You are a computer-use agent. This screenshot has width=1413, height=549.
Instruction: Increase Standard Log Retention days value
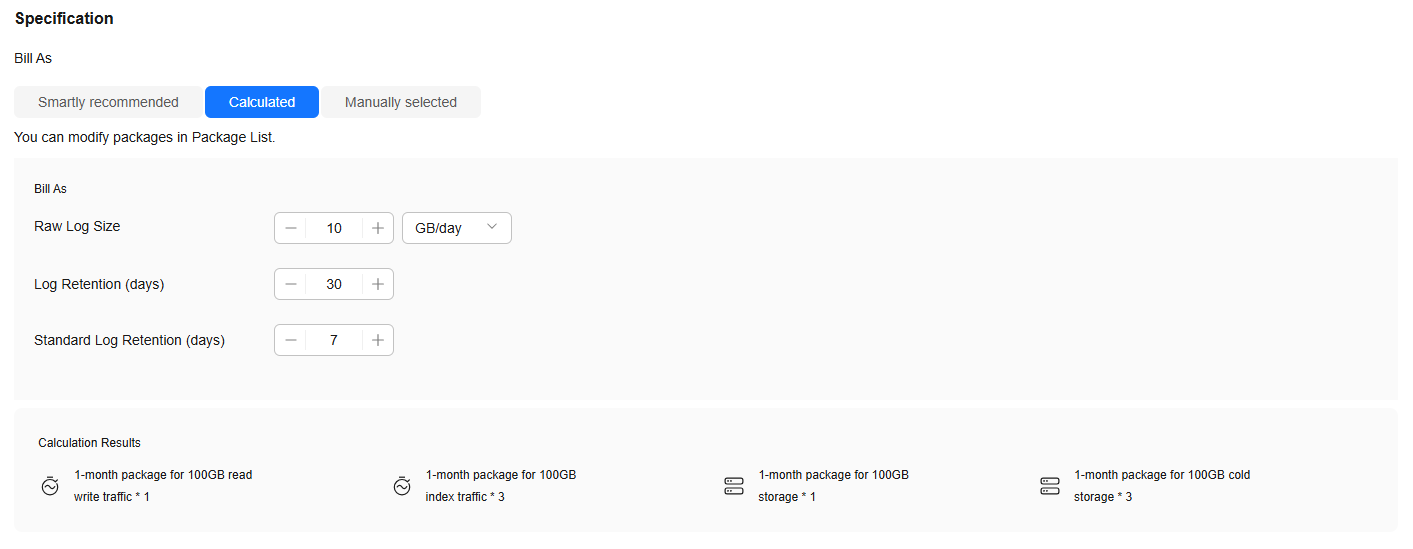[x=378, y=340]
